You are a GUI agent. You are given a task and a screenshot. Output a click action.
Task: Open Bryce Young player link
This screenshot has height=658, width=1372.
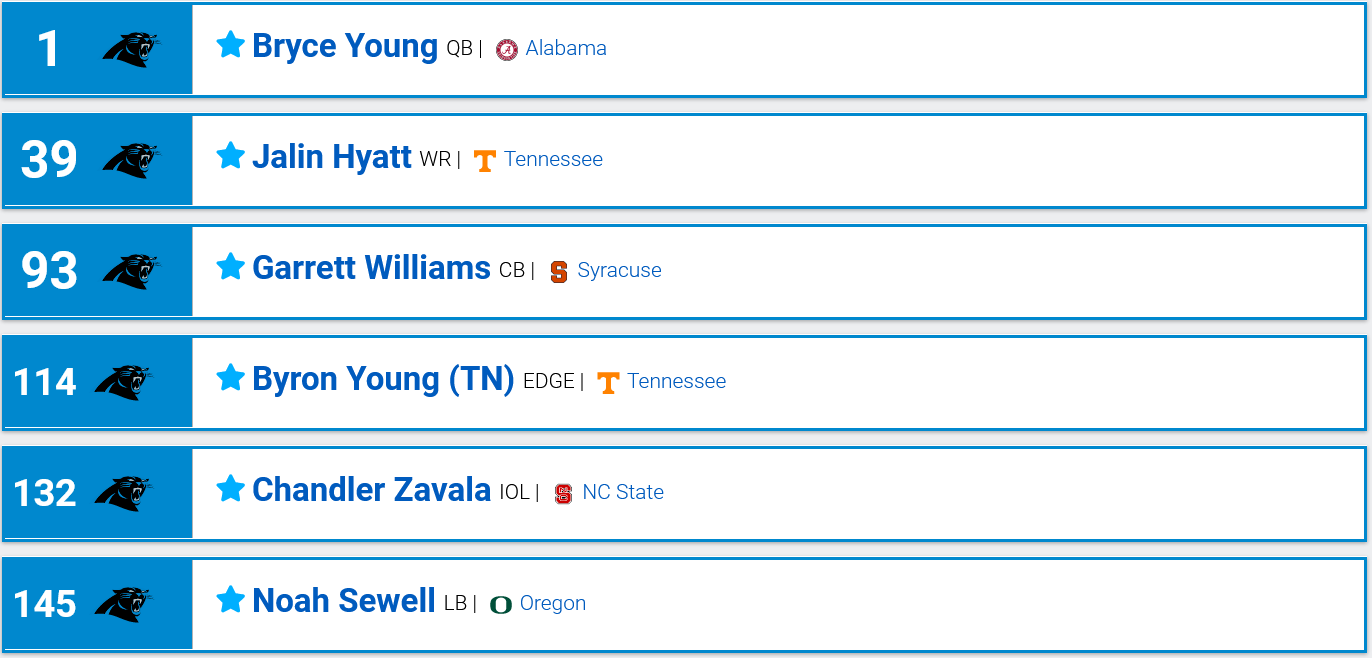click(345, 46)
